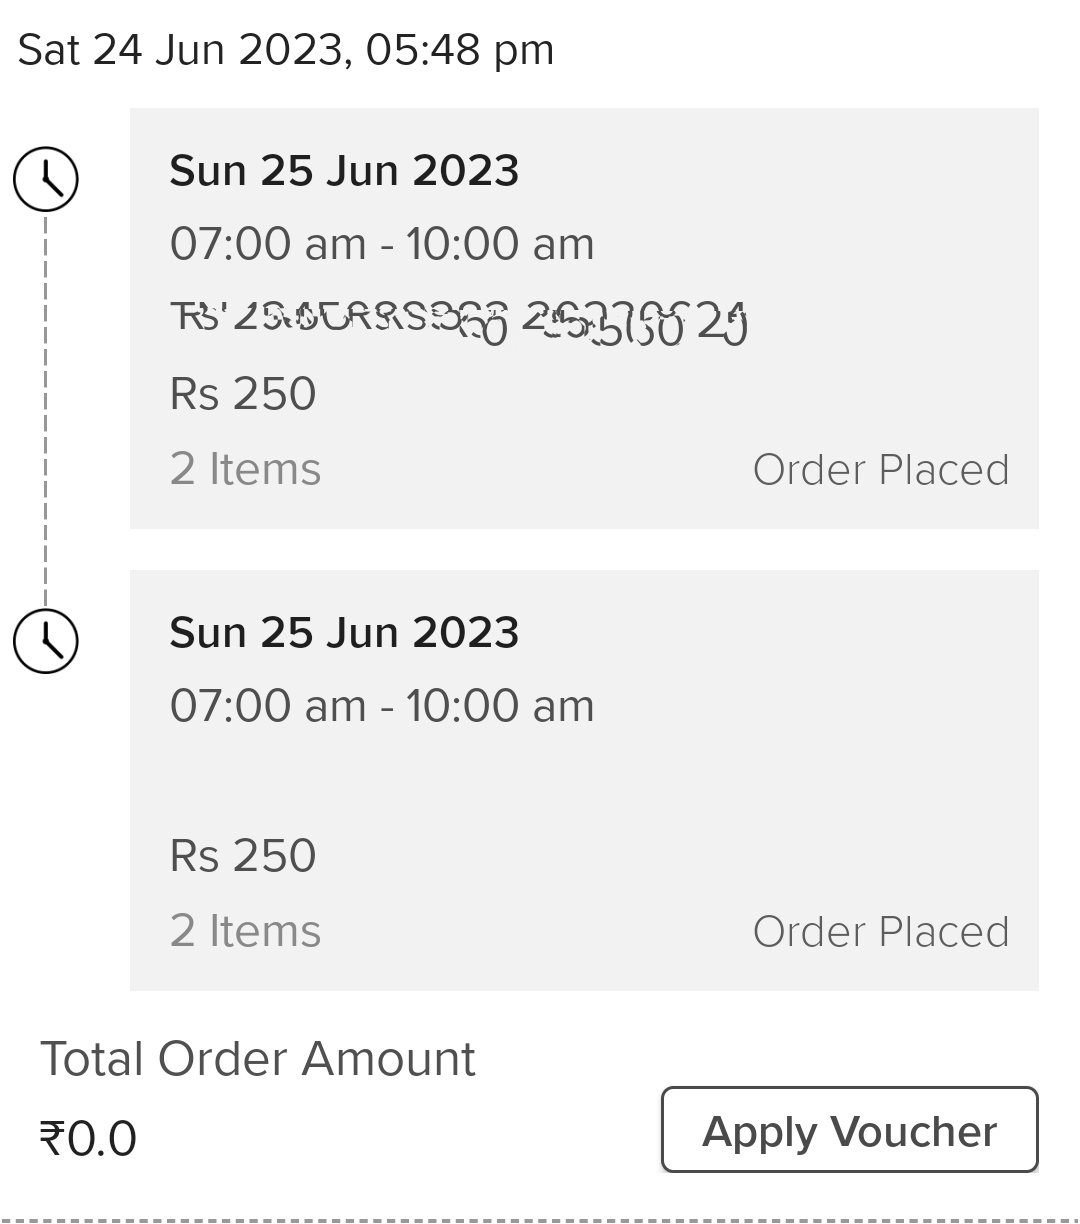
Task: Open the second order's Sun 25 Jun 2023 heading
Action: click(x=344, y=633)
